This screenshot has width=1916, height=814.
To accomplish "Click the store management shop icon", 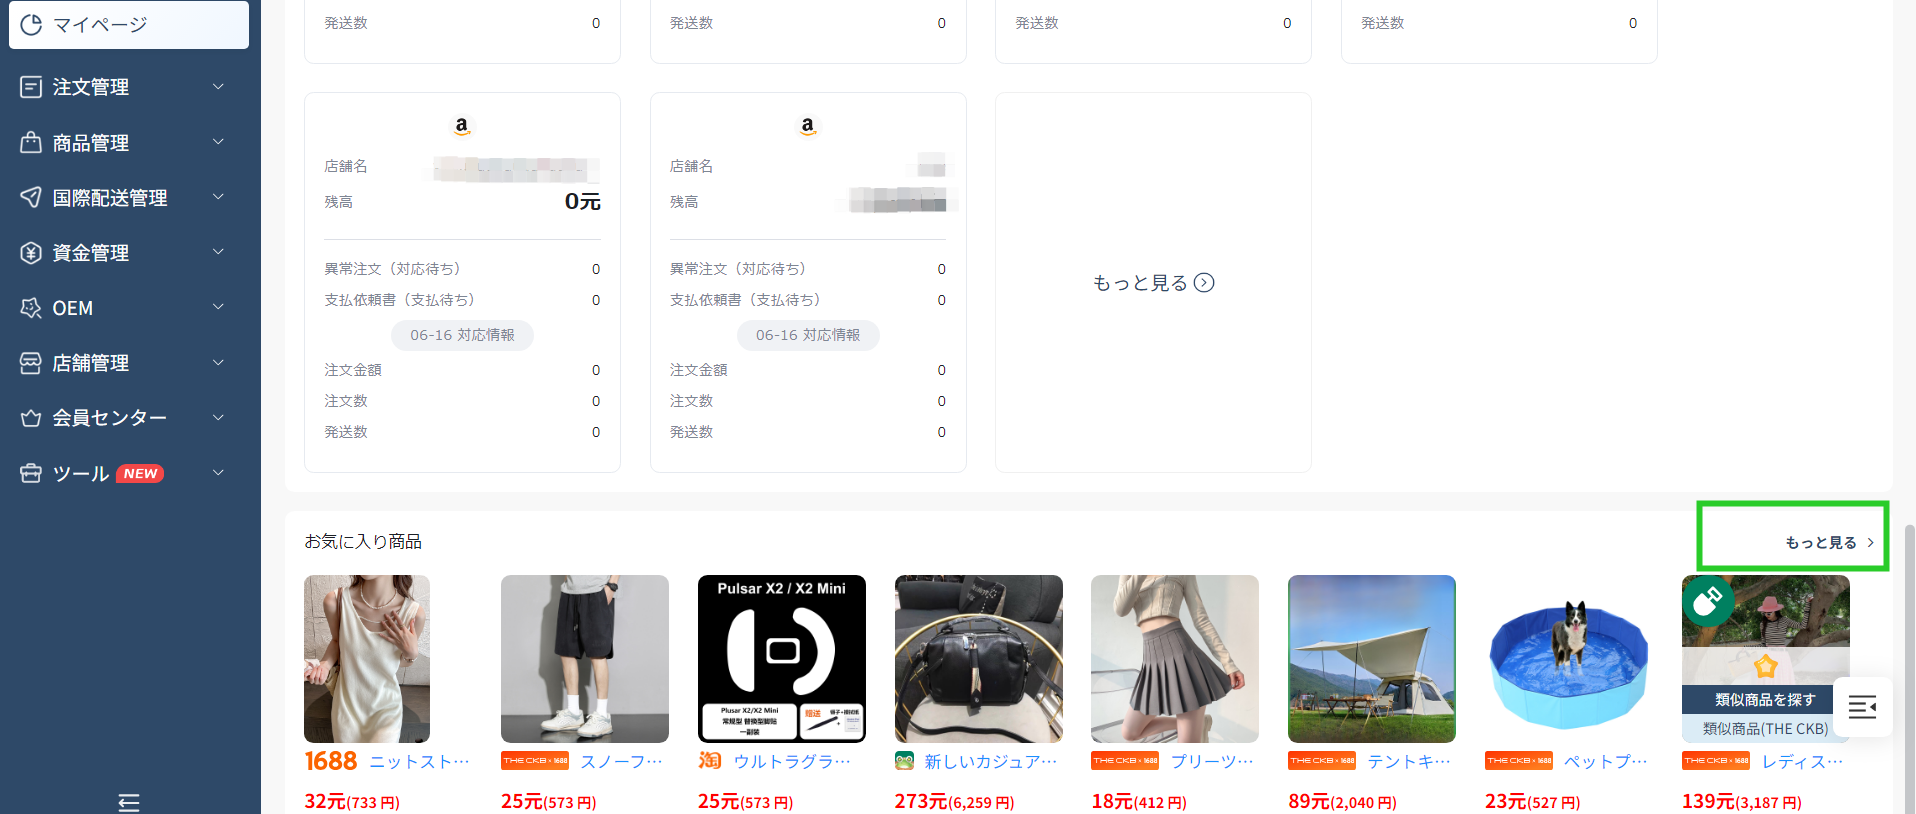I will point(31,363).
